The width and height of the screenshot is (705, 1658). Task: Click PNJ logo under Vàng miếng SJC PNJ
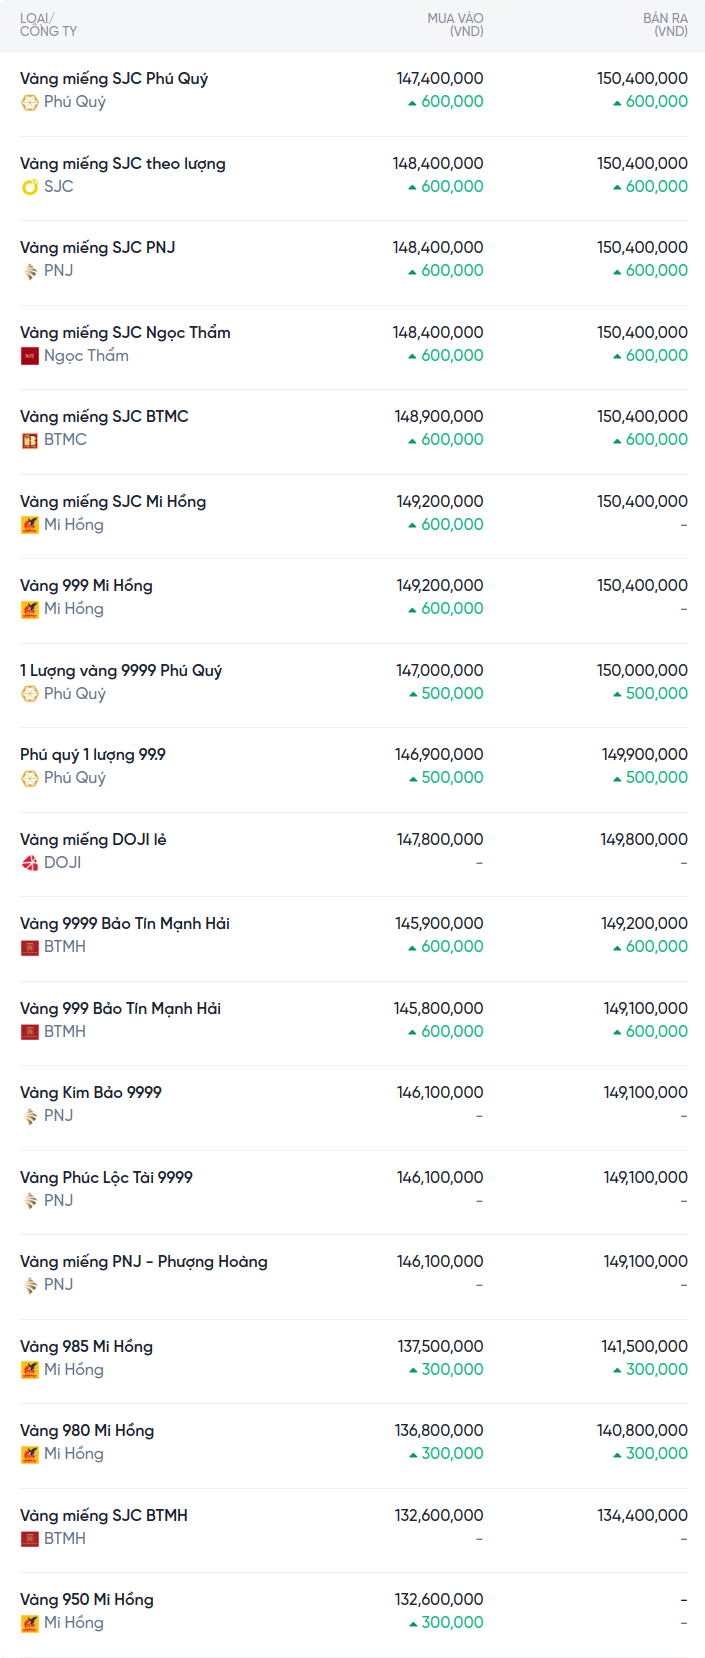30,271
